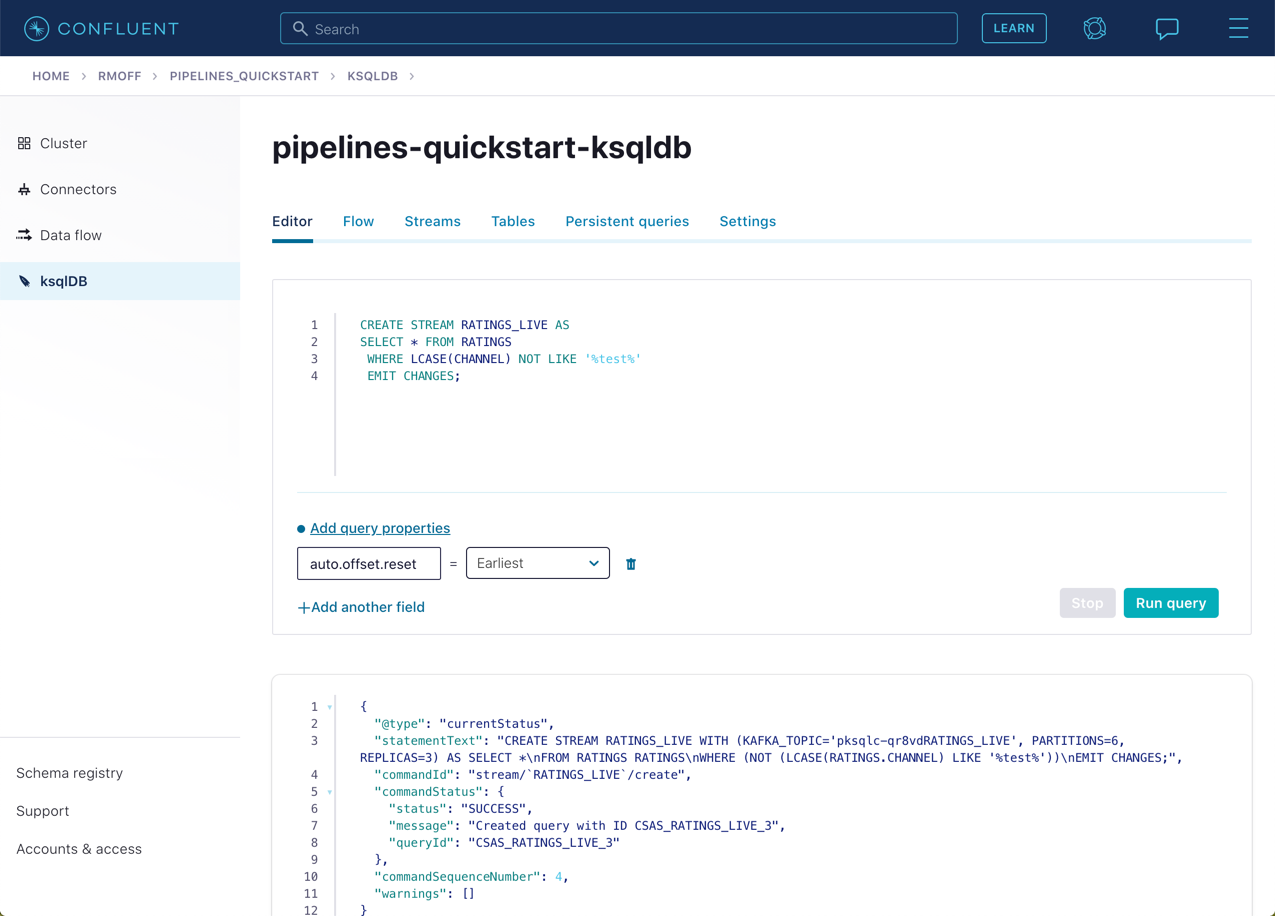Click the Data flow arrow icon
This screenshot has width=1275, height=916.
(x=24, y=235)
